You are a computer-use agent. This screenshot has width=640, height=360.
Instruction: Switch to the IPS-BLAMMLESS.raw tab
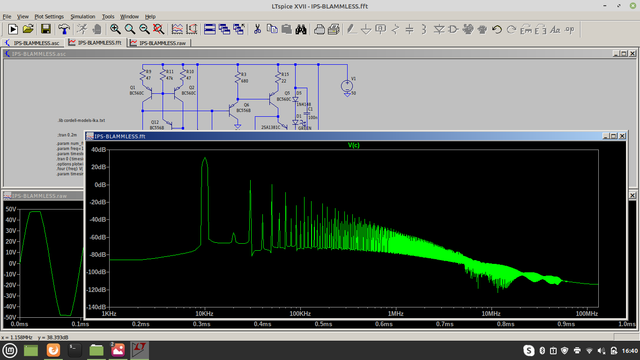[159, 43]
